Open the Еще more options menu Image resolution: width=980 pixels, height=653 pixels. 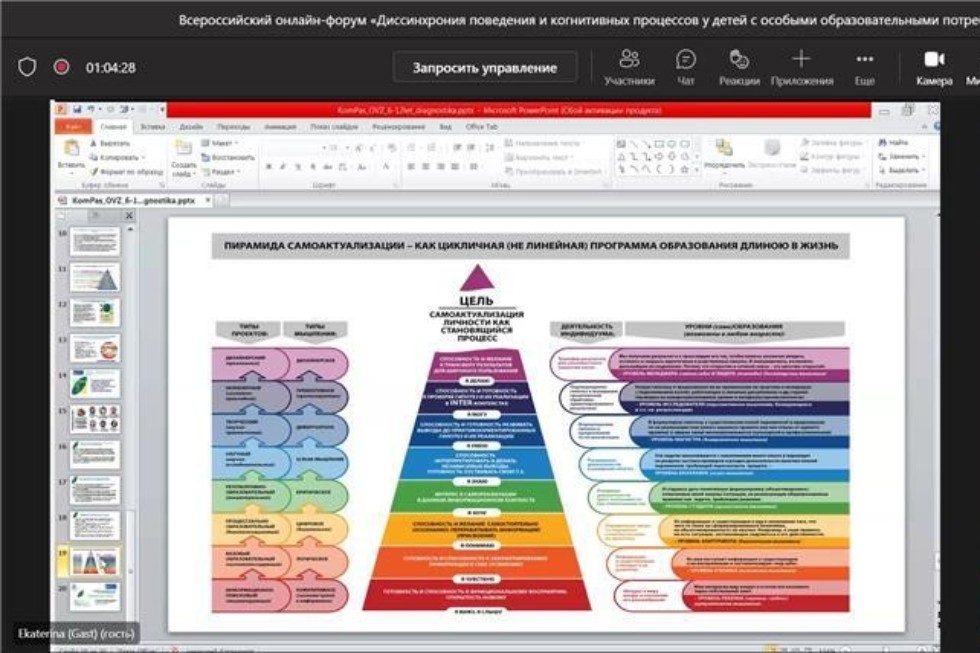tap(865, 66)
